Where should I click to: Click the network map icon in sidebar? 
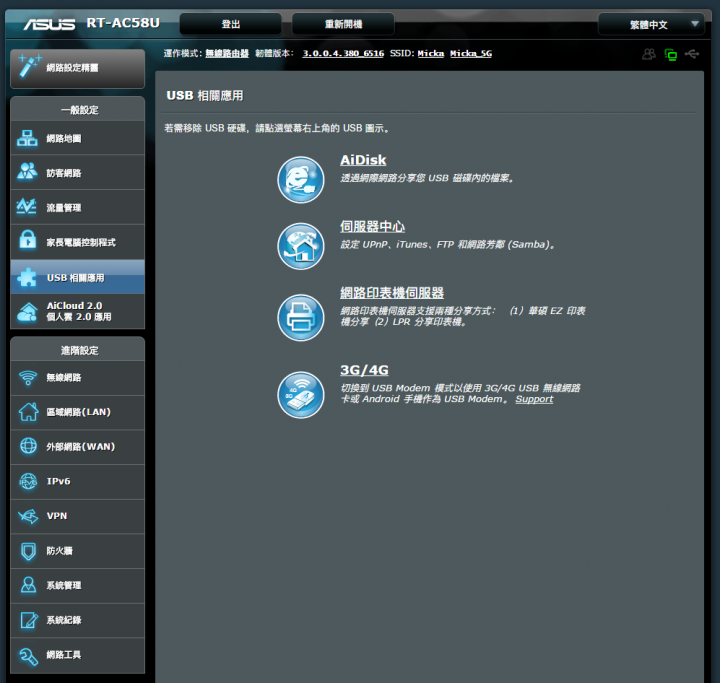pos(27,138)
